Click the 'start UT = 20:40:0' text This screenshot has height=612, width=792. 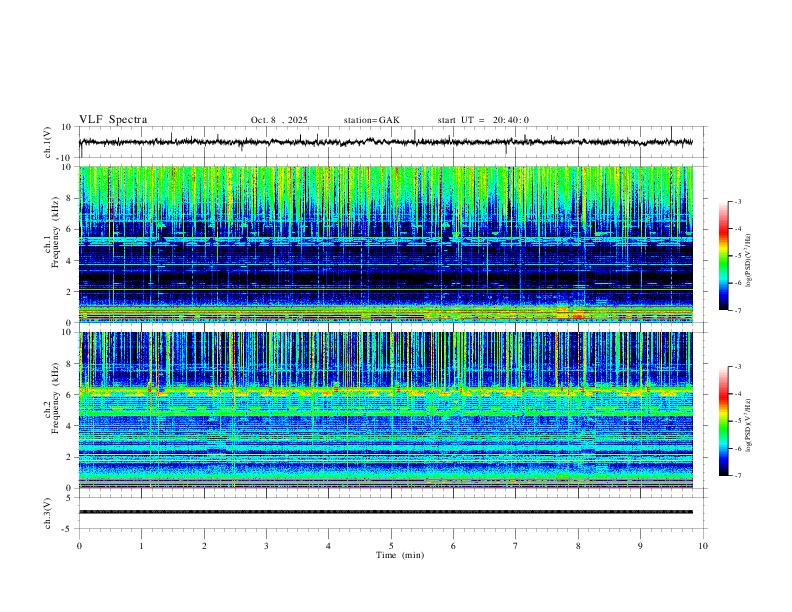[483, 120]
